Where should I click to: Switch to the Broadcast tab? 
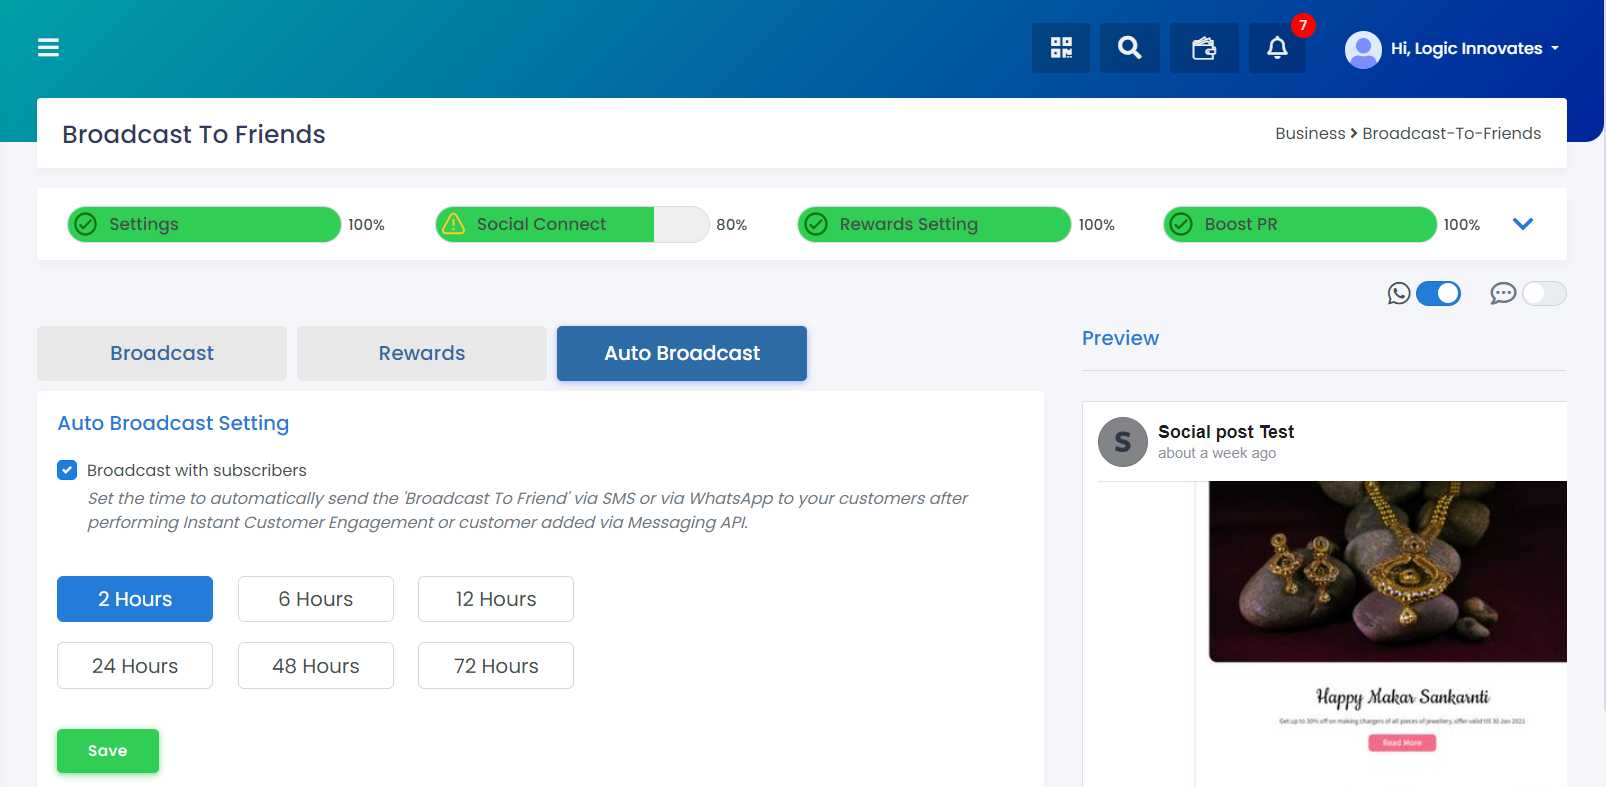[x=162, y=353]
